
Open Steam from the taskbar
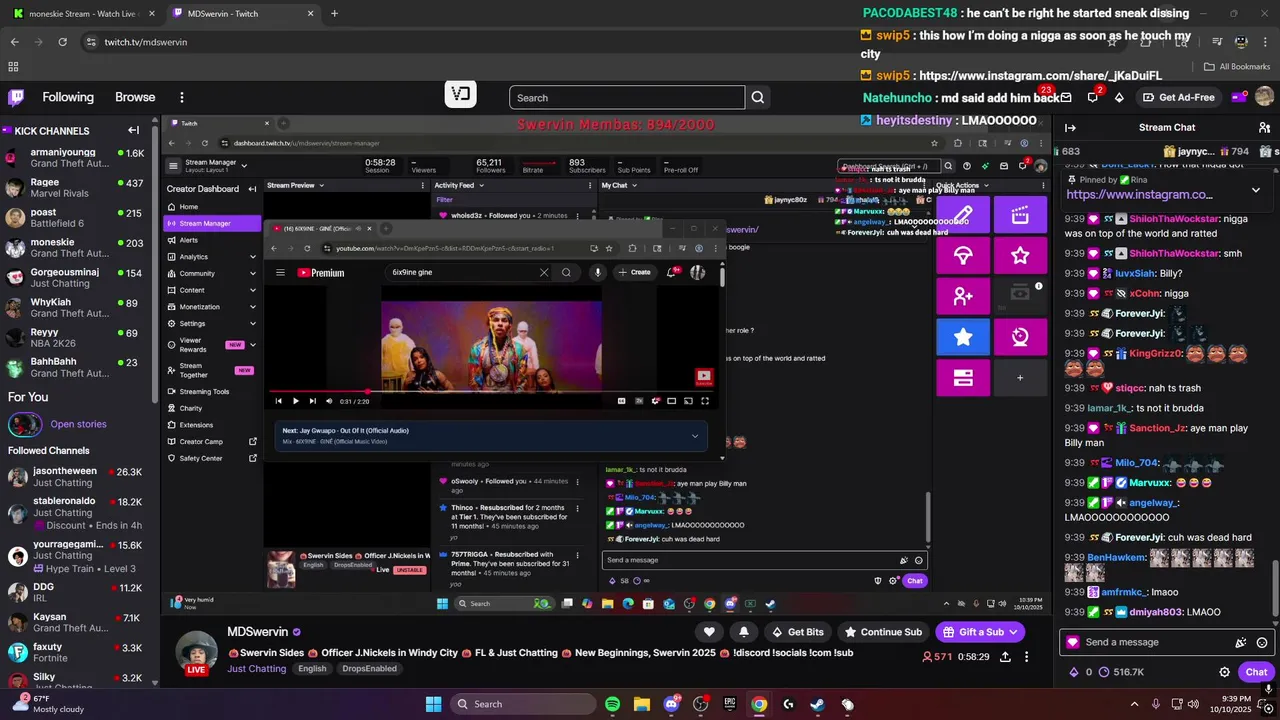(818, 704)
